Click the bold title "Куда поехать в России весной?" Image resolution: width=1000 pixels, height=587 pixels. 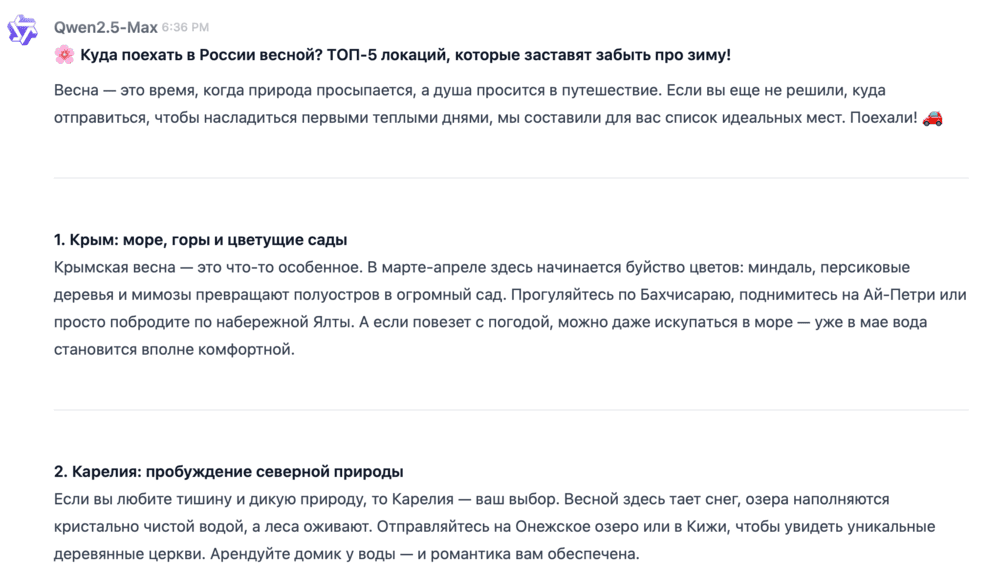pyautogui.click(x=201, y=55)
